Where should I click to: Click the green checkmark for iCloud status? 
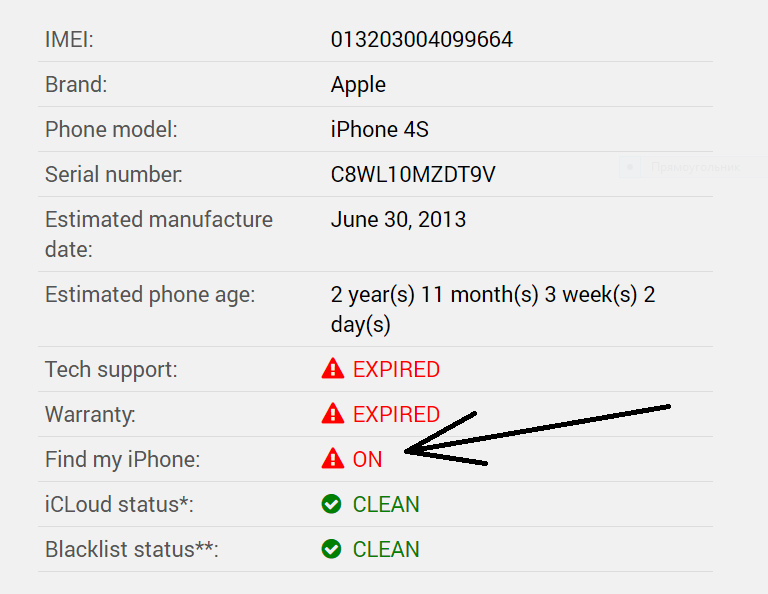click(x=332, y=505)
